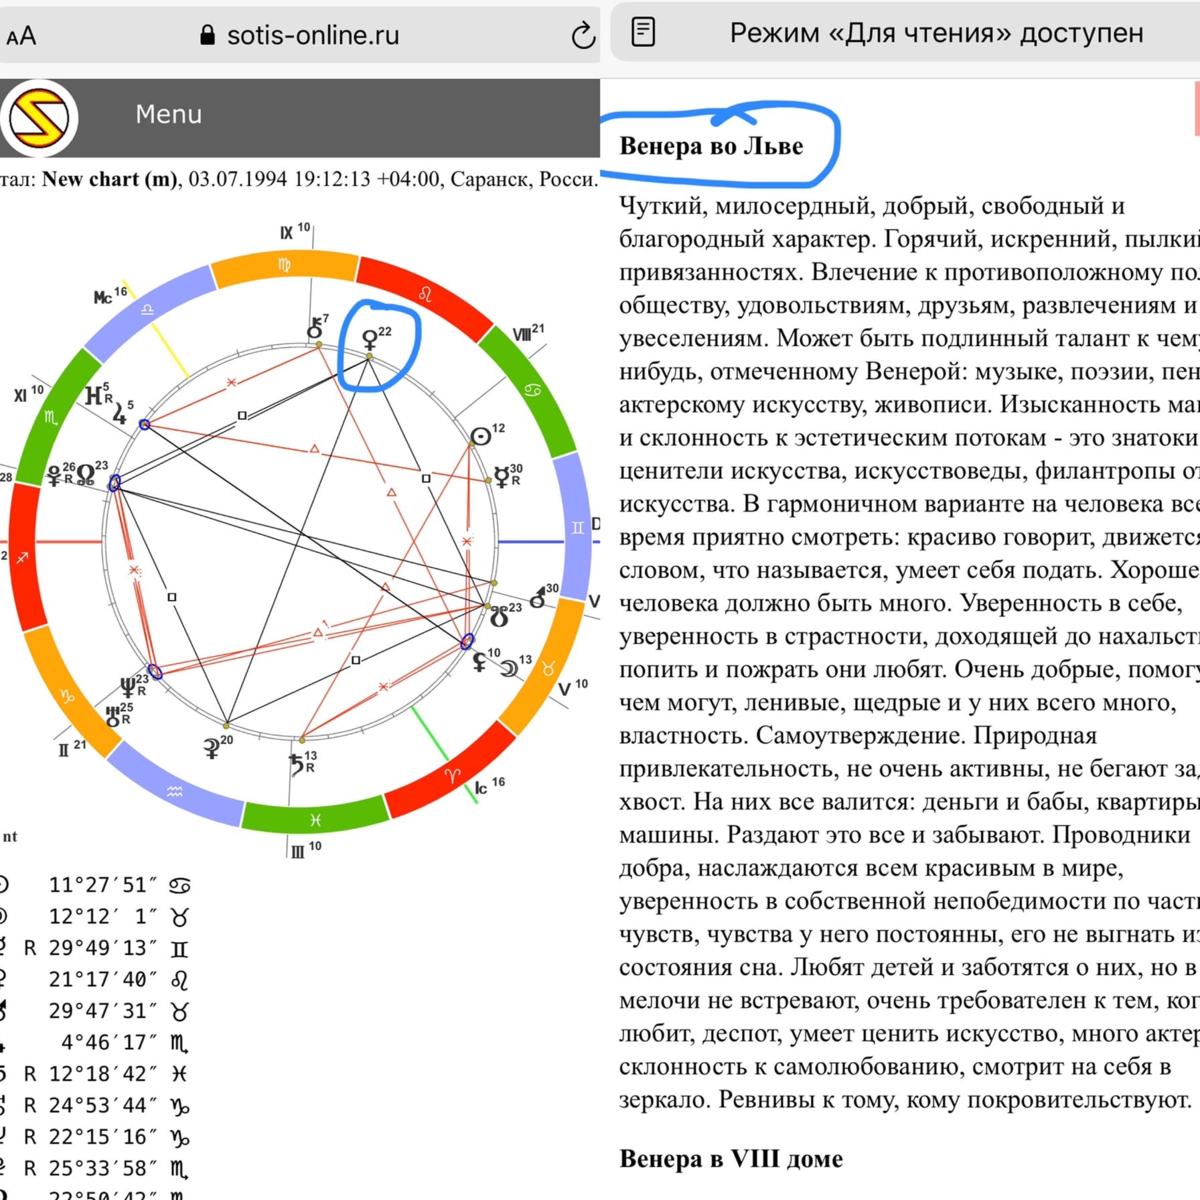The width and height of the screenshot is (1200, 1200).
Task: Reload the sotis-online.ru page
Action: coord(583,36)
